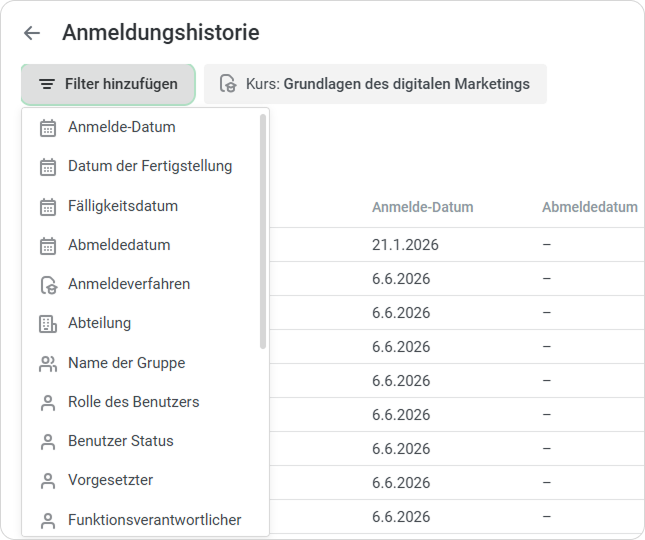Viewport: 645px width, 540px height.
Task: Click calendar icon next to Datum der Fertigstellung
Action: tap(48, 167)
